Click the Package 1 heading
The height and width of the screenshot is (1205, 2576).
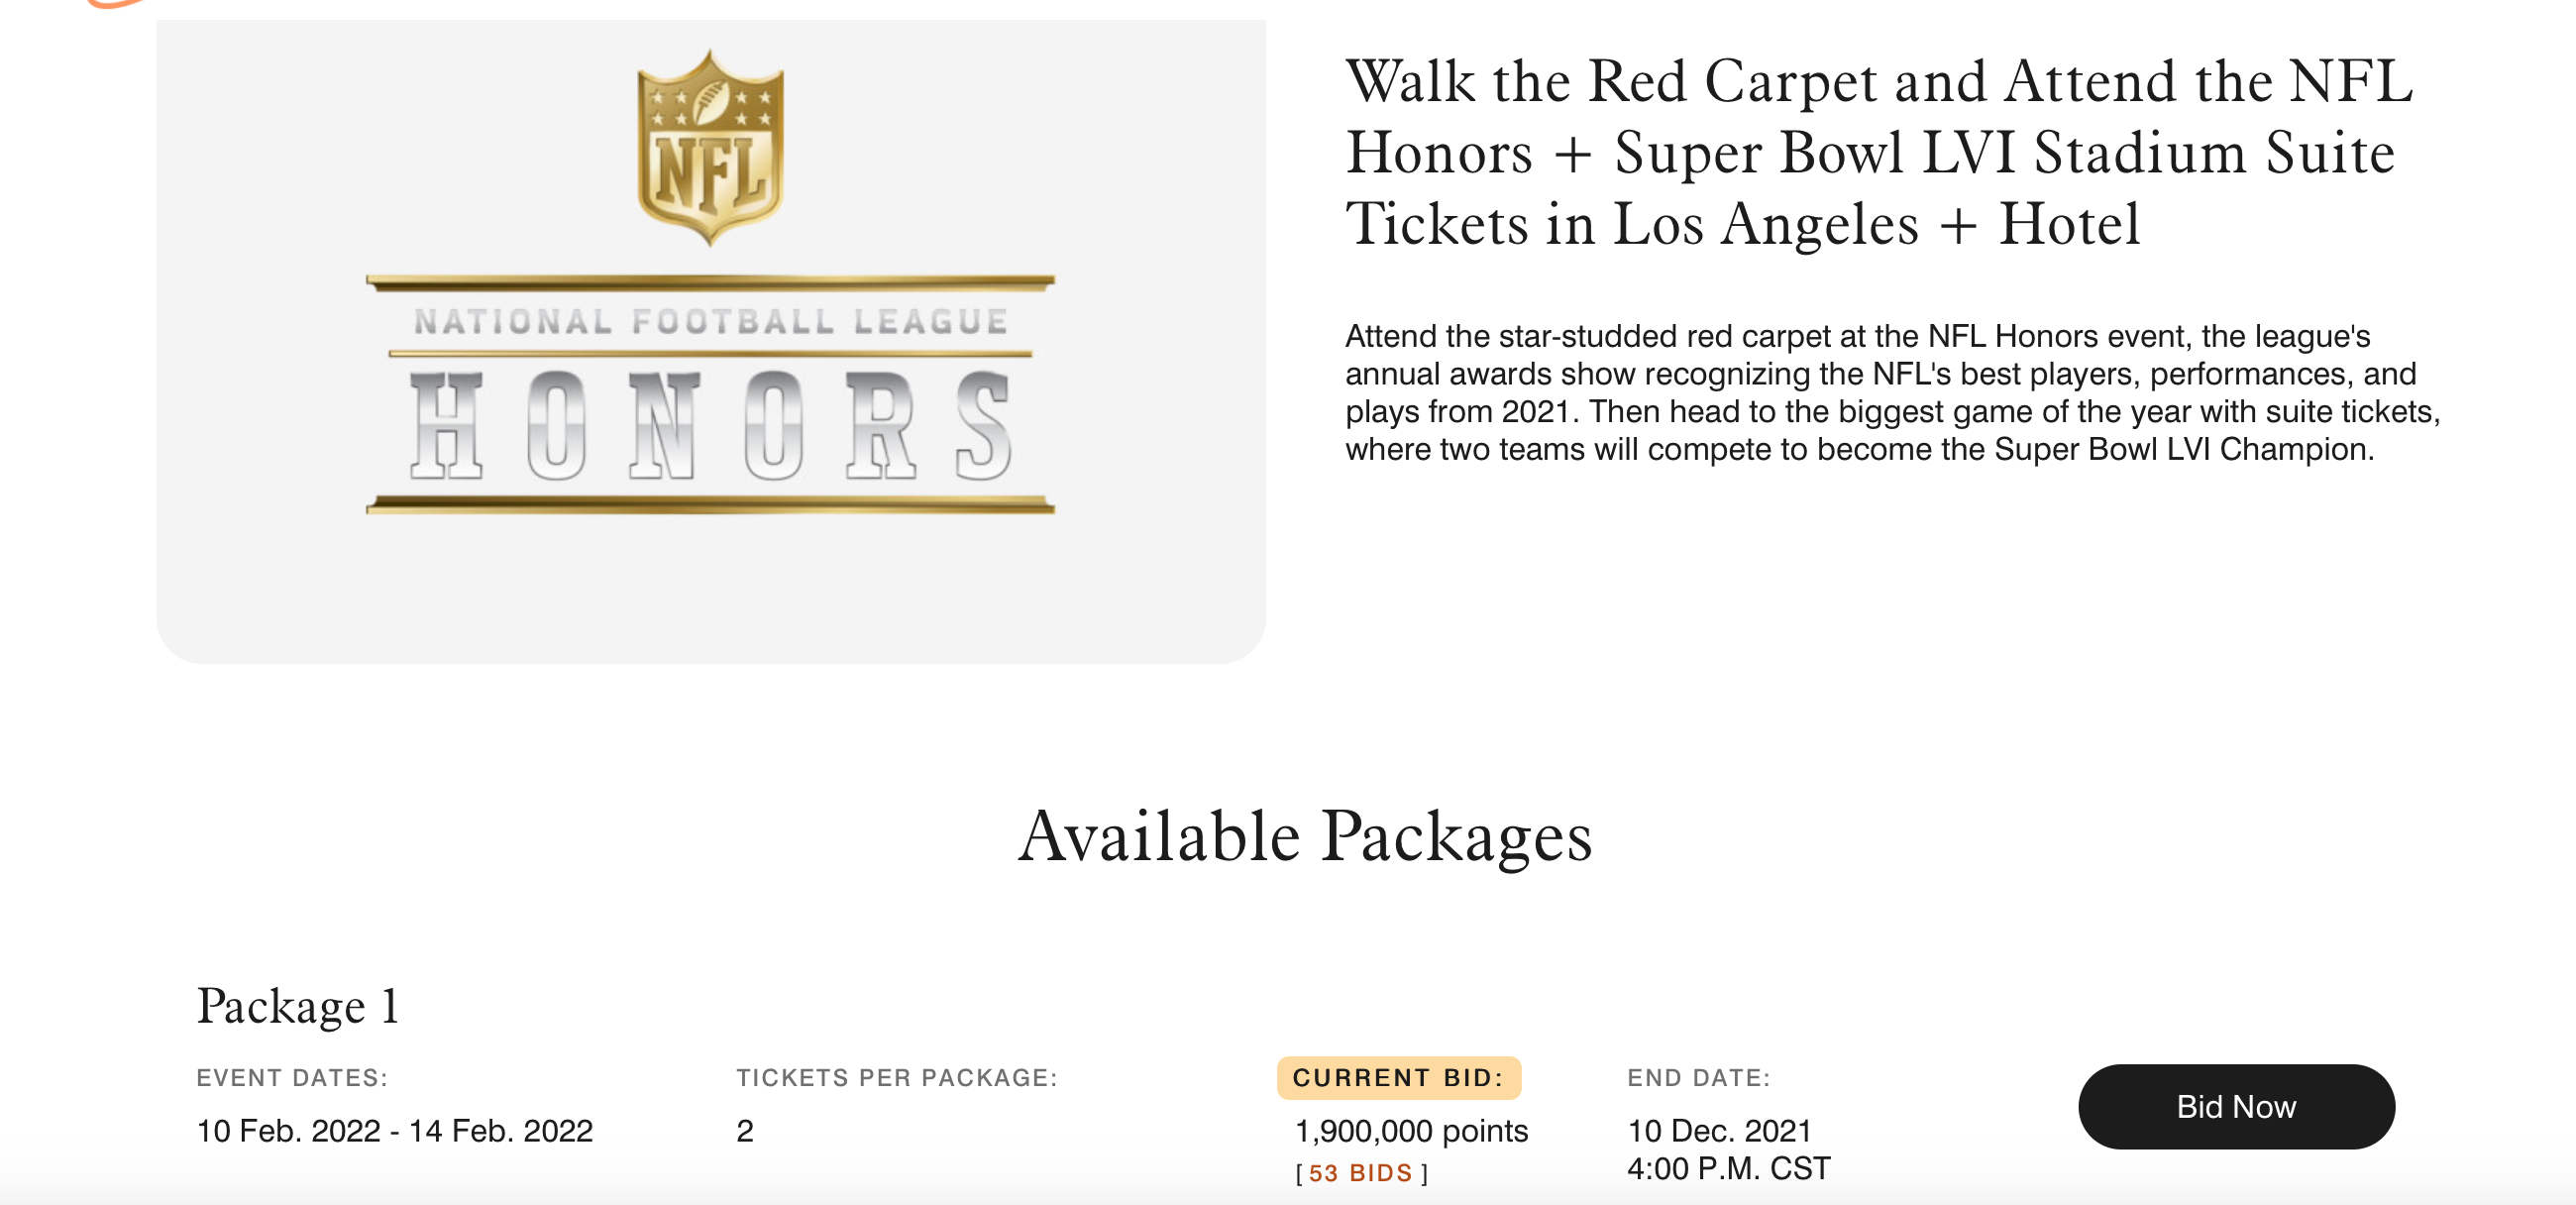tap(298, 1005)
